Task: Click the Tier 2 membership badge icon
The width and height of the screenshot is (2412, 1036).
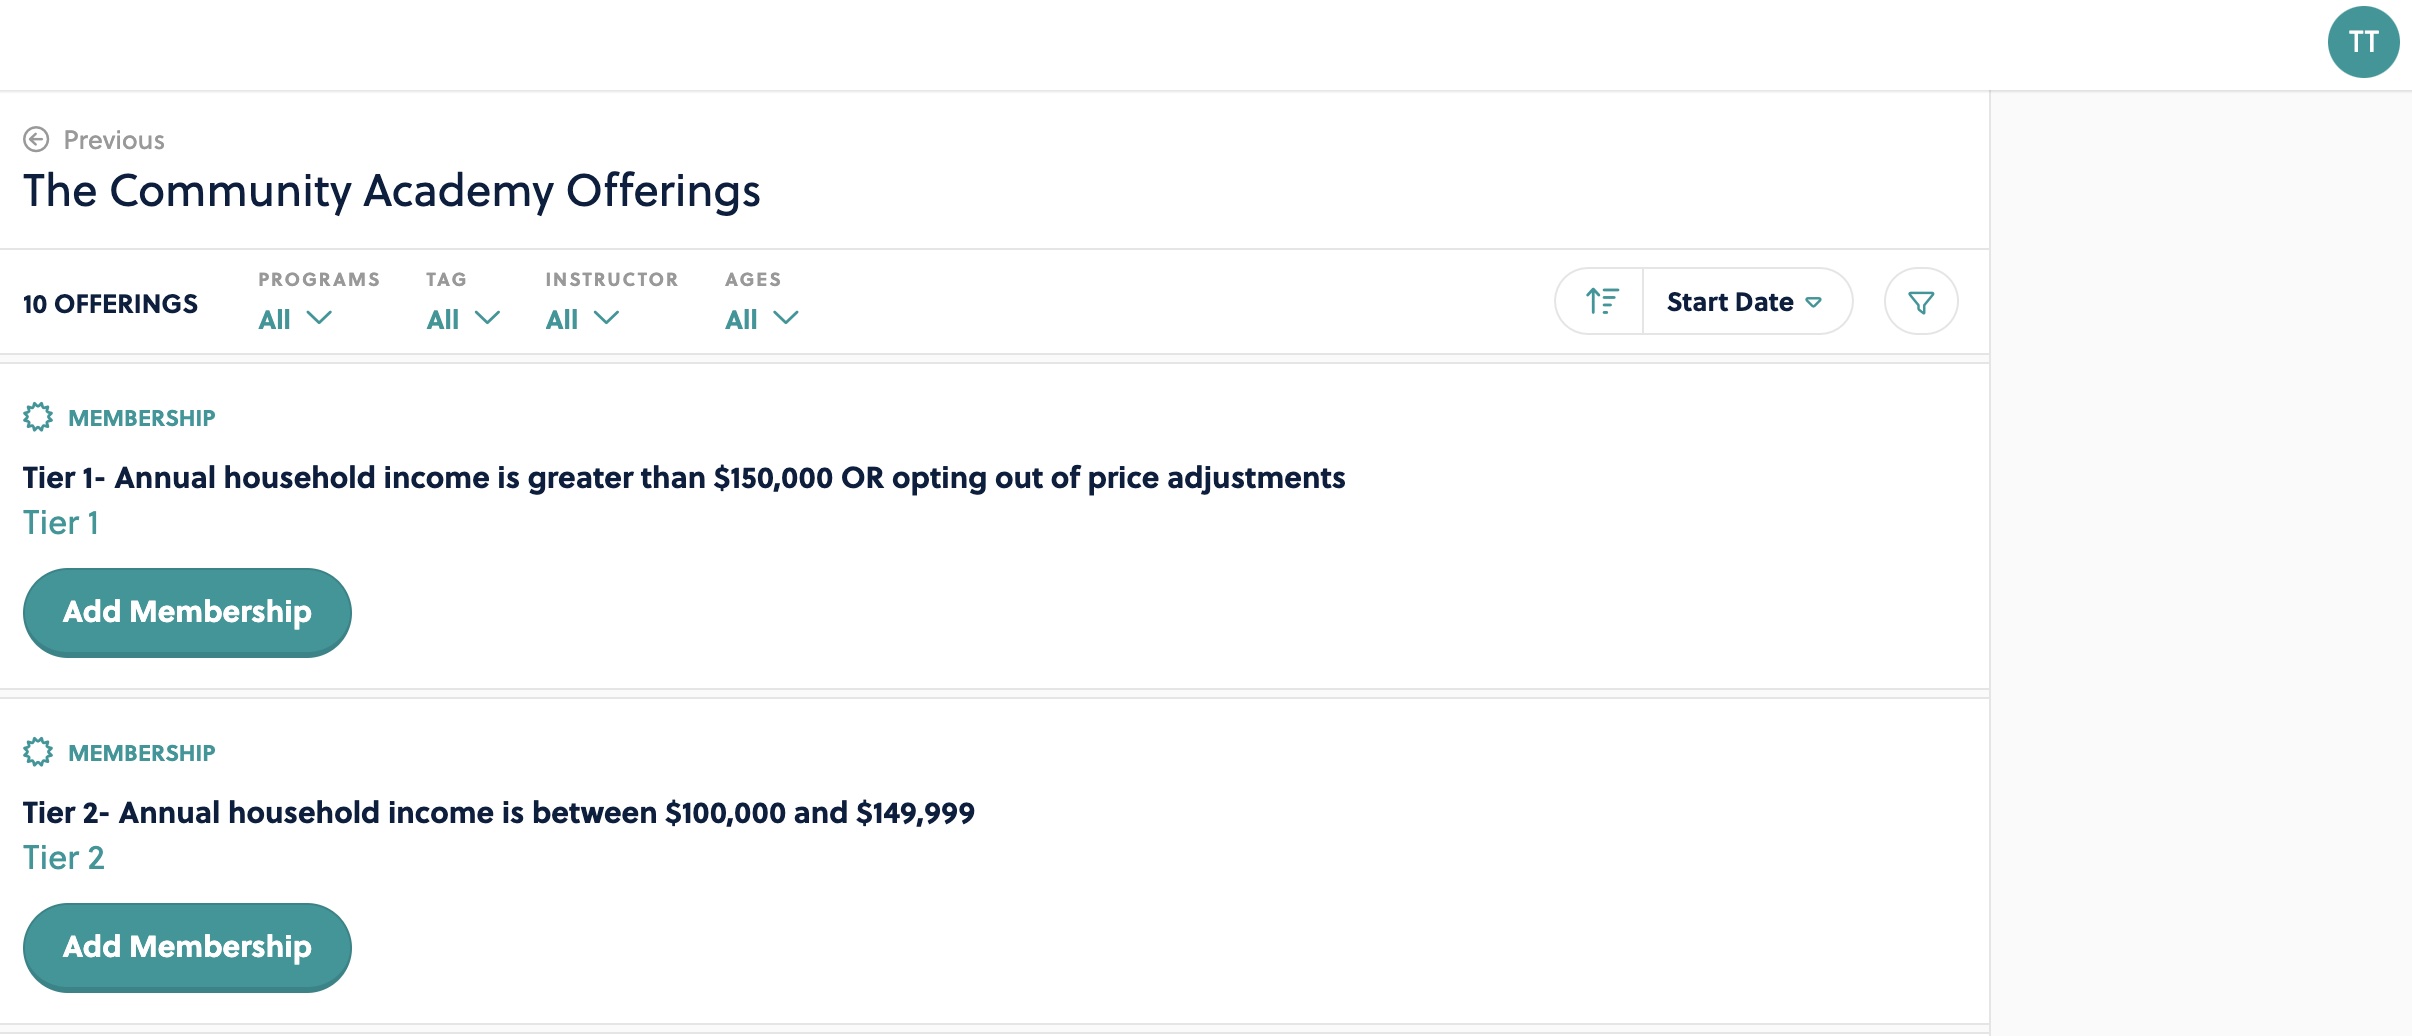Action: 38,752
